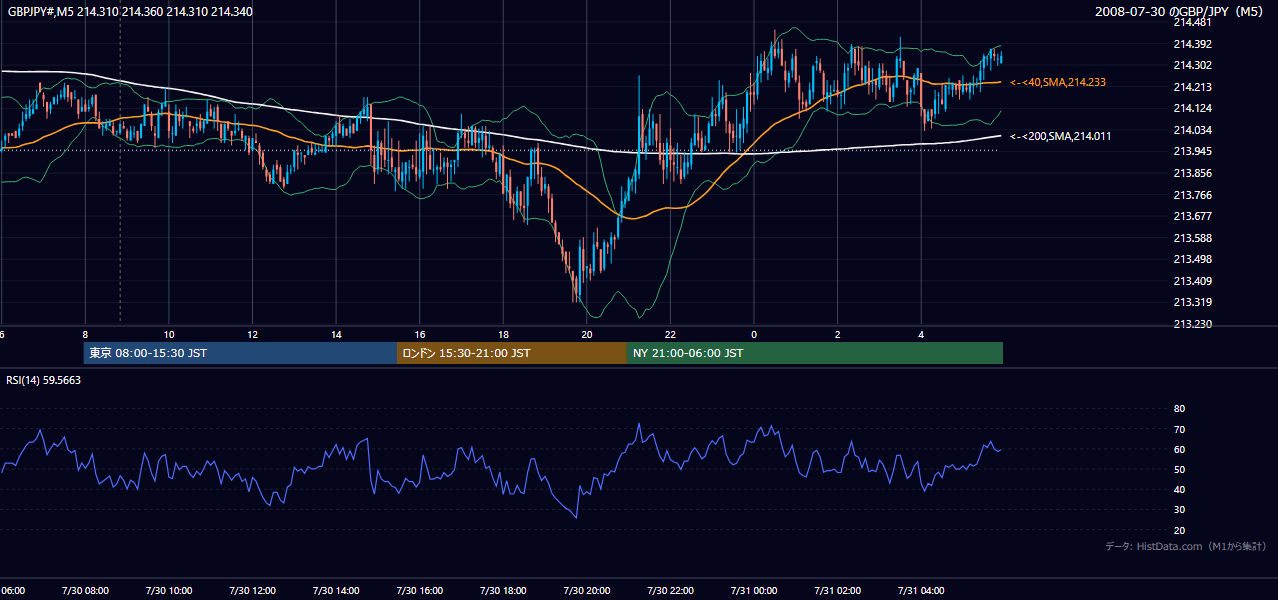Screen dimensions: 1278x600
Task: Click hour mark 0 under price chart
Action: tap(754, 334)
